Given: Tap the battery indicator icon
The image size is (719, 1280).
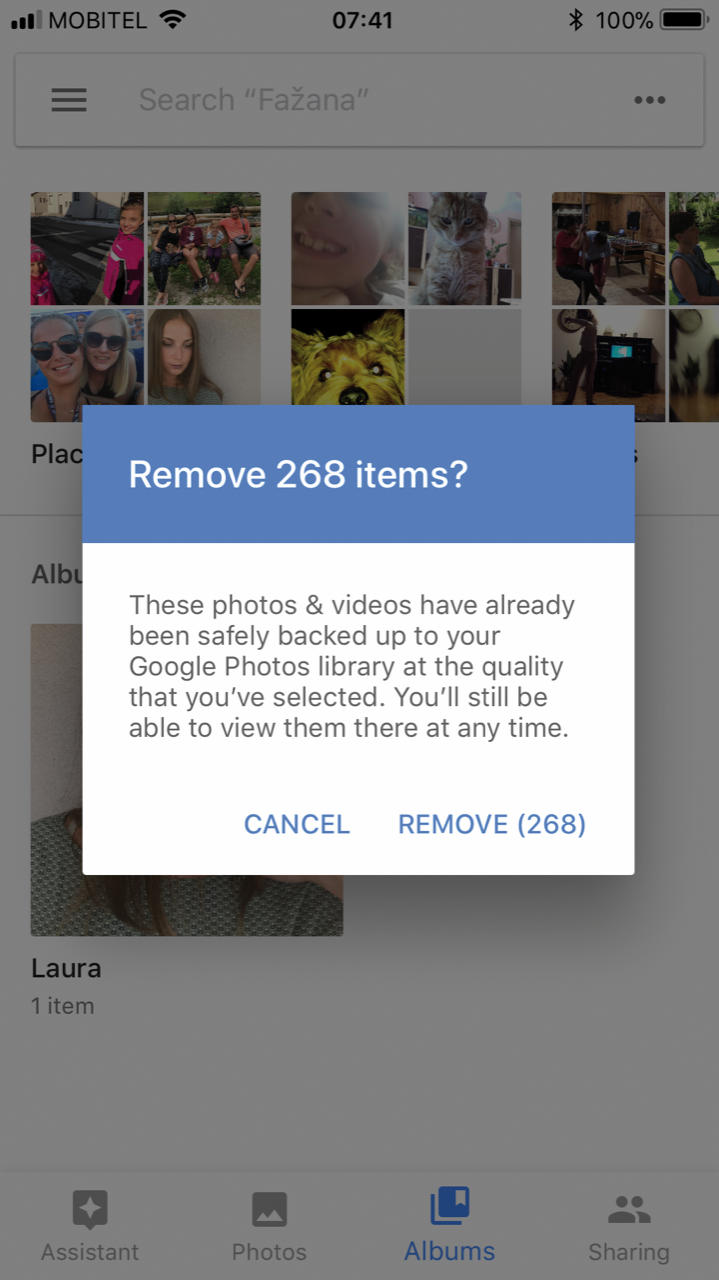Looking at the screenshot, I should click(x=684, y=19).
